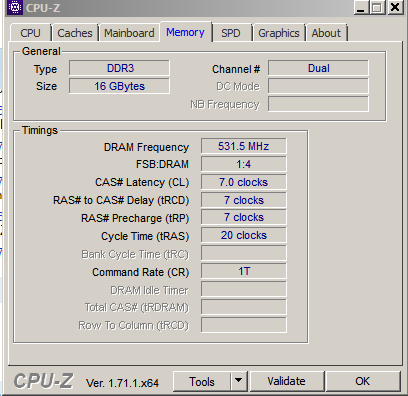The height and width of the screenshot is (396, 408).
Task: Click the empty Total CAS# (tRDRAM) field
Action: (244, 307)
